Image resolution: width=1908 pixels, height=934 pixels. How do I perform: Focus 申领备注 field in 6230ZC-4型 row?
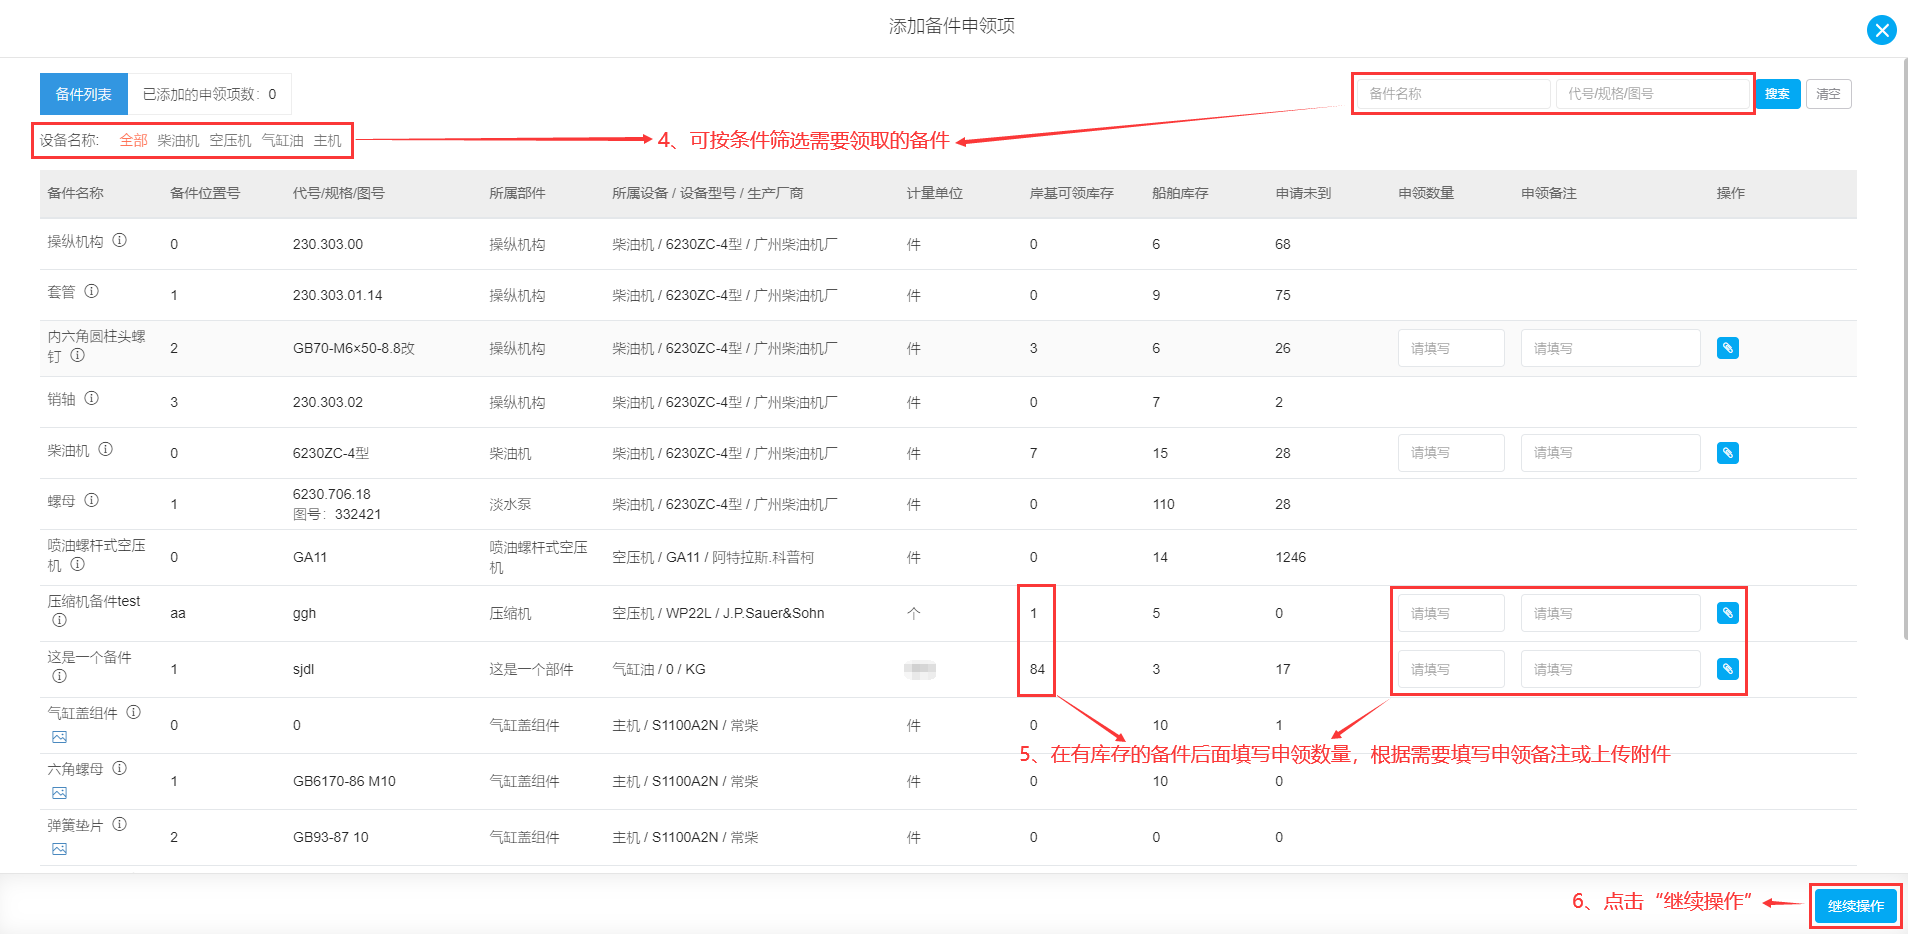[x=1610, y=453]
